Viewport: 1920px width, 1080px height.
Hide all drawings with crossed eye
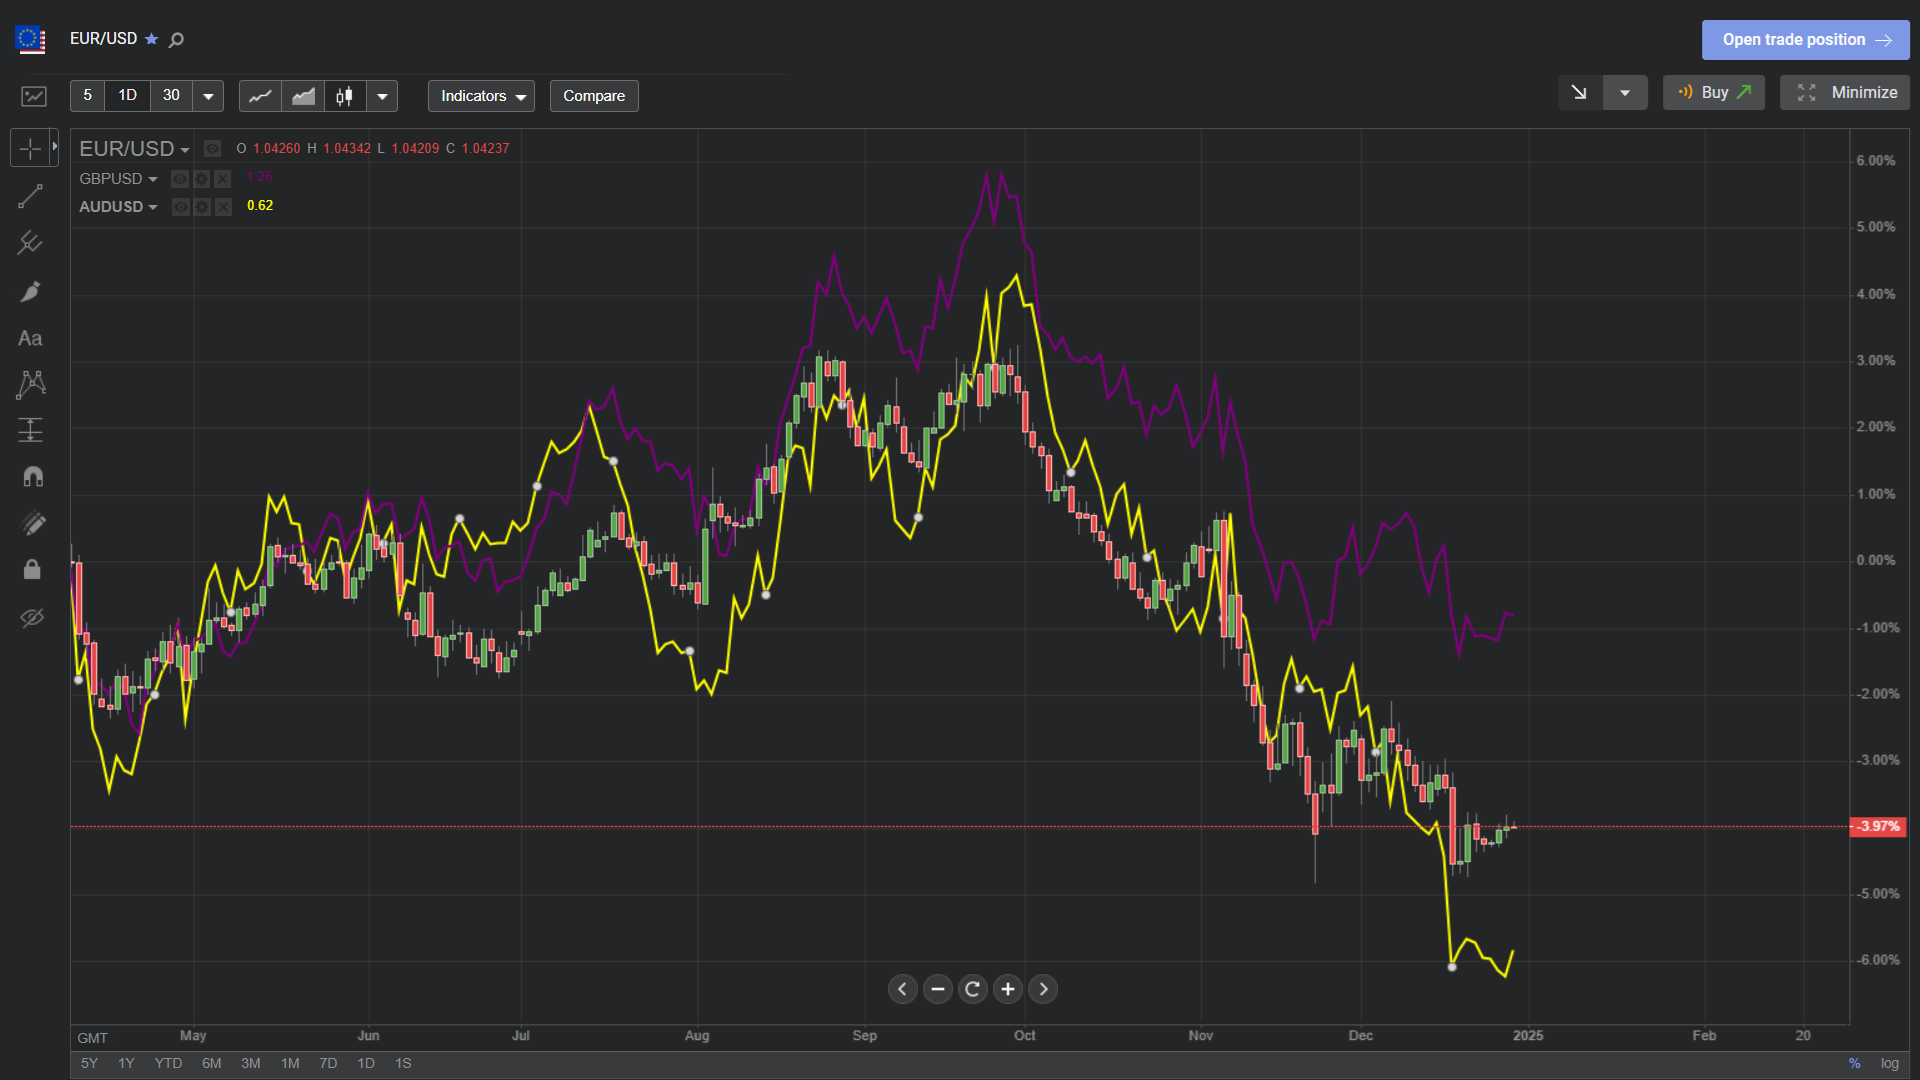click(32, 617)
